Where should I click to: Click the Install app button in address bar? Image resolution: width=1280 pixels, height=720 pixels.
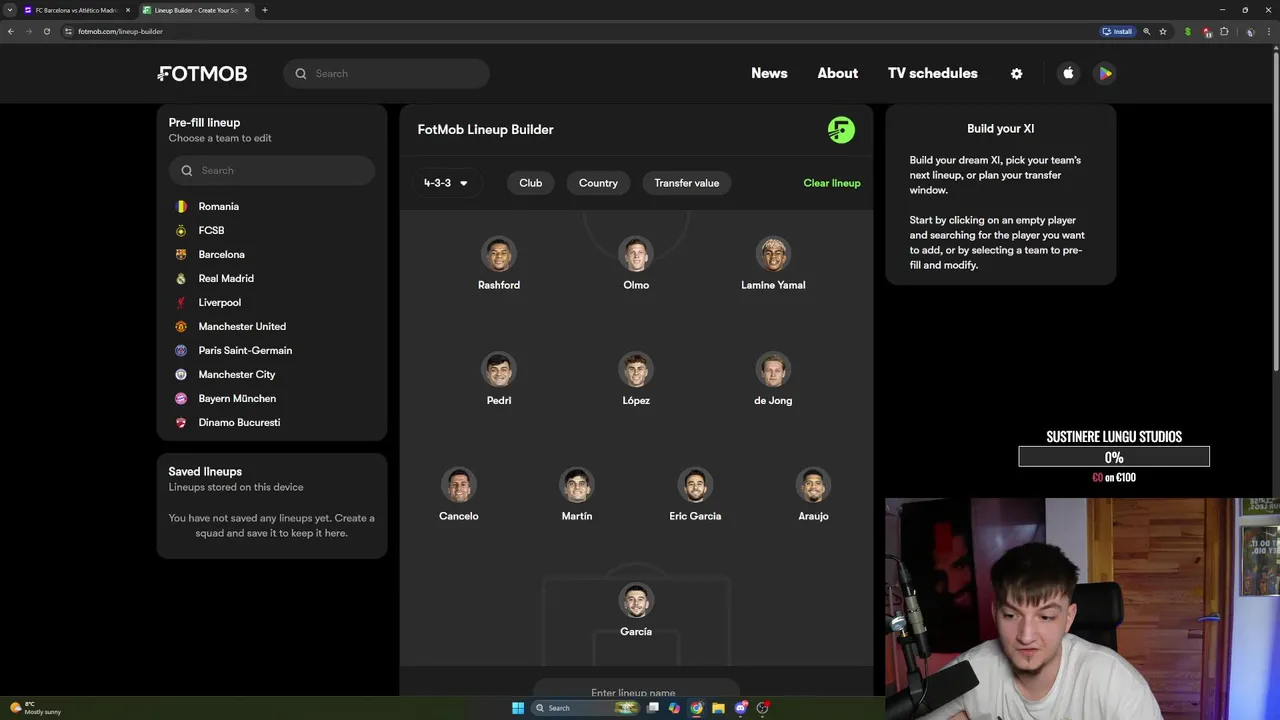point(1117,31)
